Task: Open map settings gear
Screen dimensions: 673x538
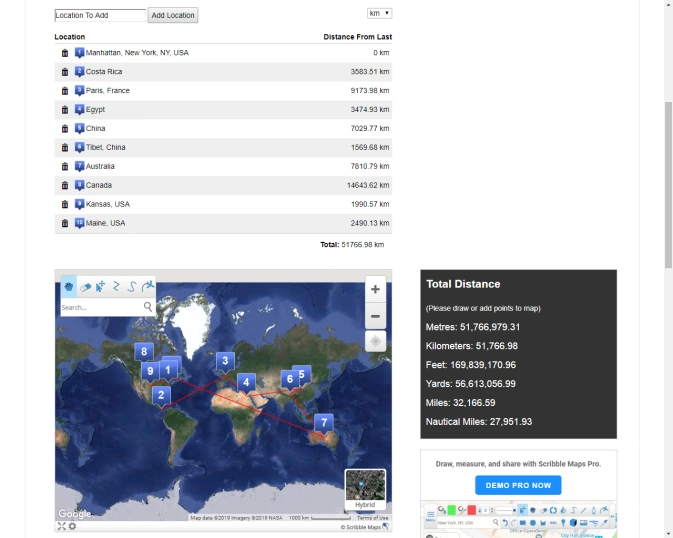Action: coord(73,526)
